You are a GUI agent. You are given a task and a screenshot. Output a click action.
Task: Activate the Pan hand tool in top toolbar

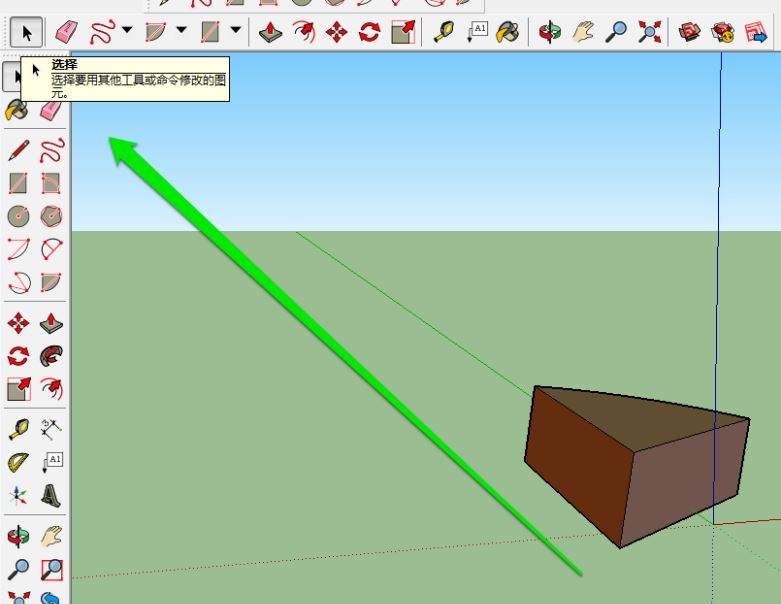[x=583, y=32]
